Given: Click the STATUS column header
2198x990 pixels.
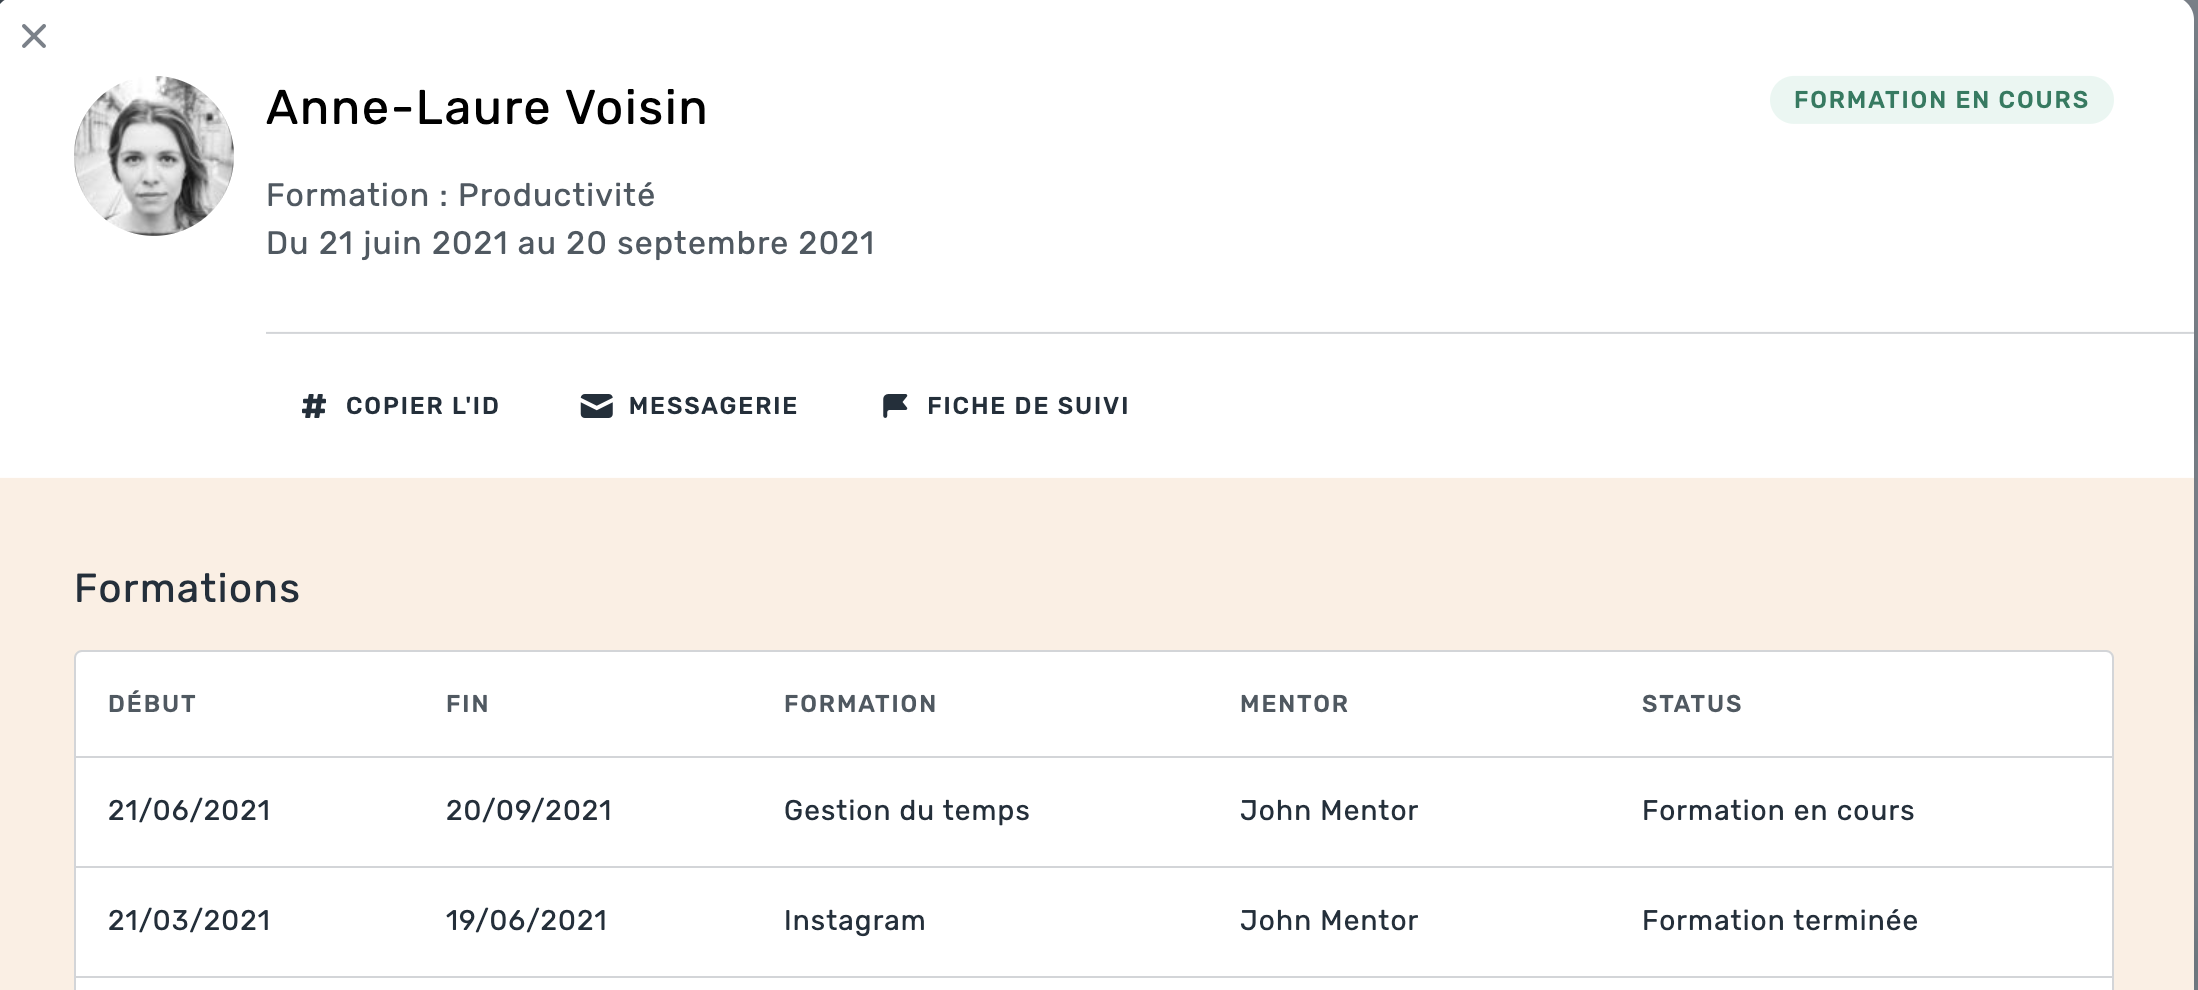Looking at the screenshot, I should tap(1691, 704).
